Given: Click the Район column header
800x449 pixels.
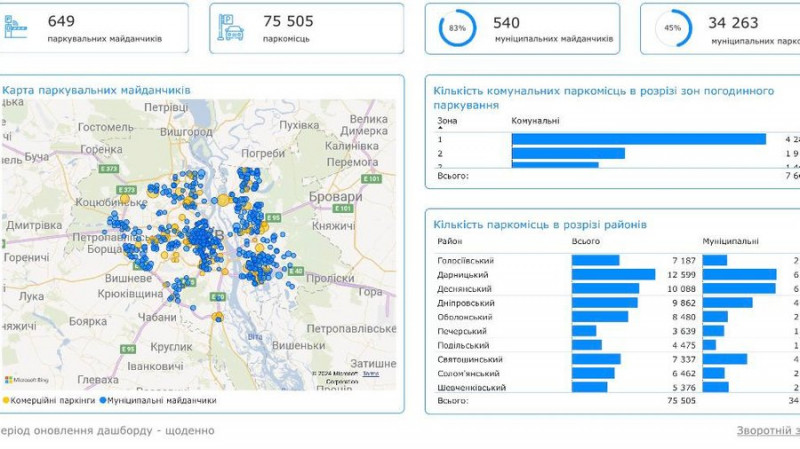Looking at the screenshot, I should coord(449,241).
